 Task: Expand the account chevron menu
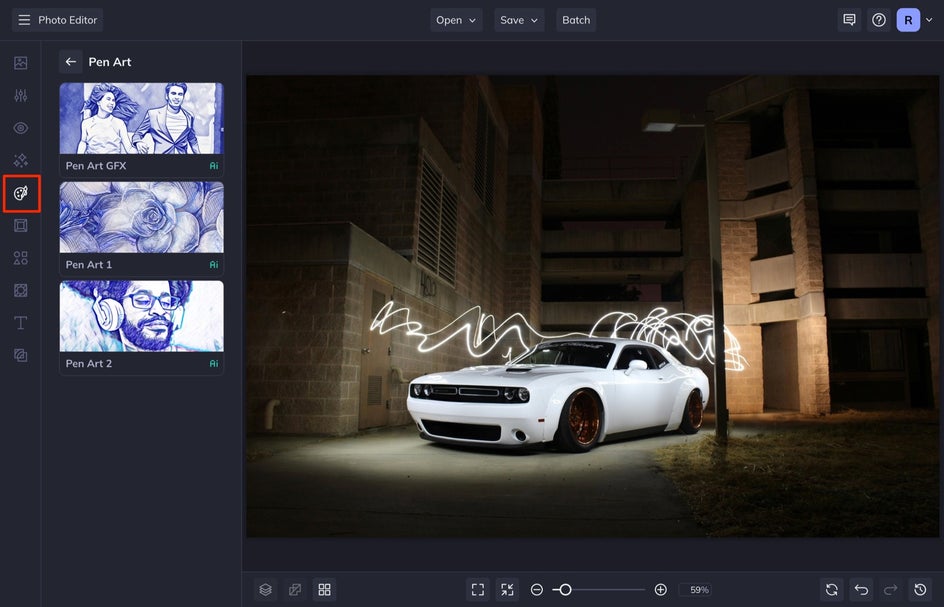(930, 20)
